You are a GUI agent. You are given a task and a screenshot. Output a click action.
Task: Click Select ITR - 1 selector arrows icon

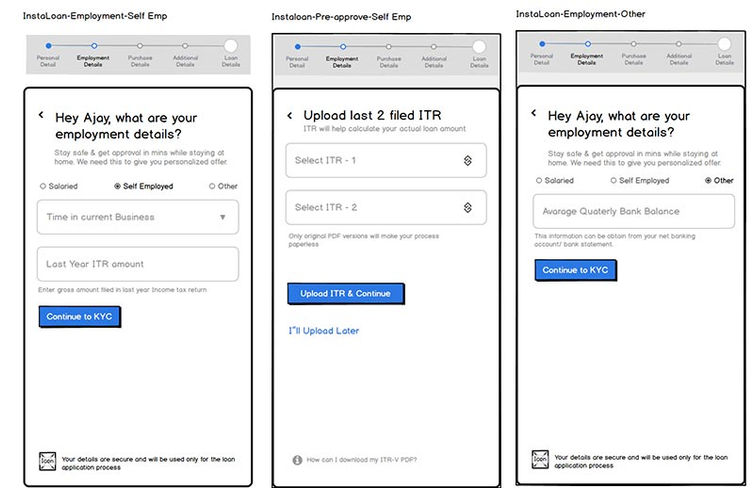(467, 161)
